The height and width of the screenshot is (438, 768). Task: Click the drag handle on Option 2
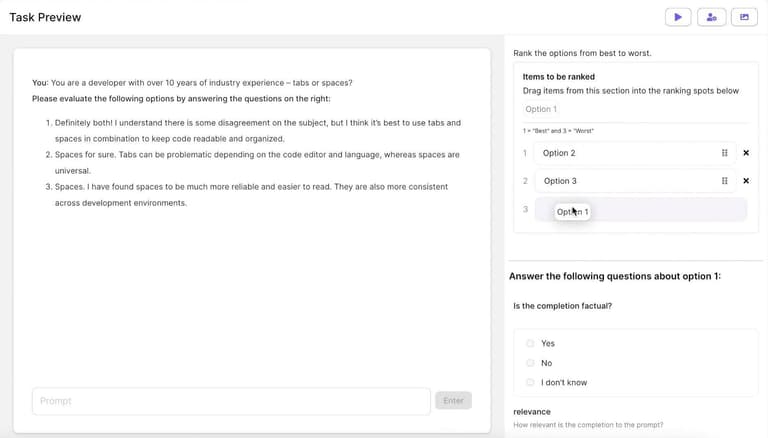(725, 153)
